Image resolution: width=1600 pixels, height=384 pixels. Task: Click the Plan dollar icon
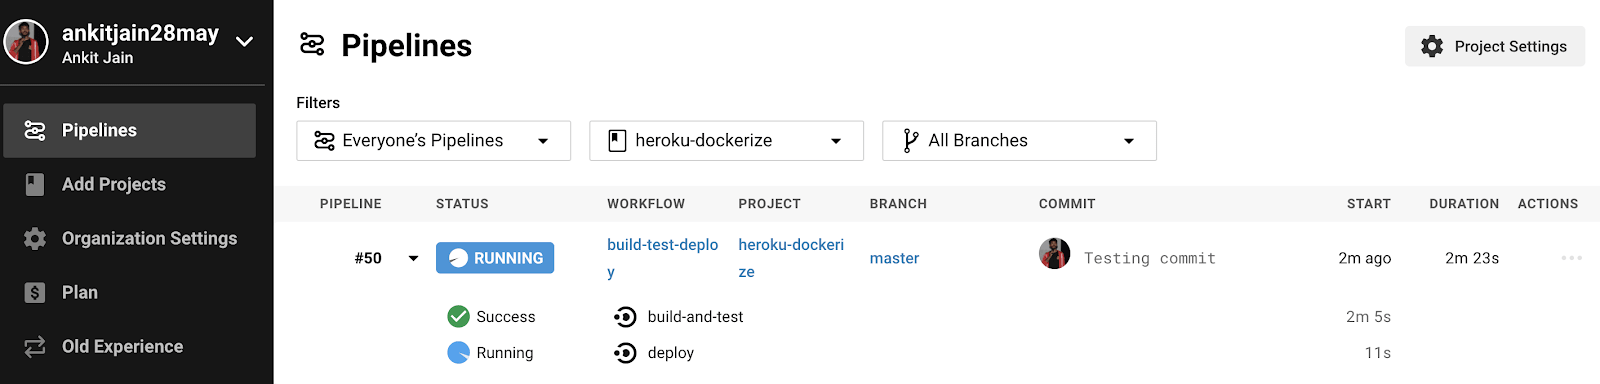(35, 292)
